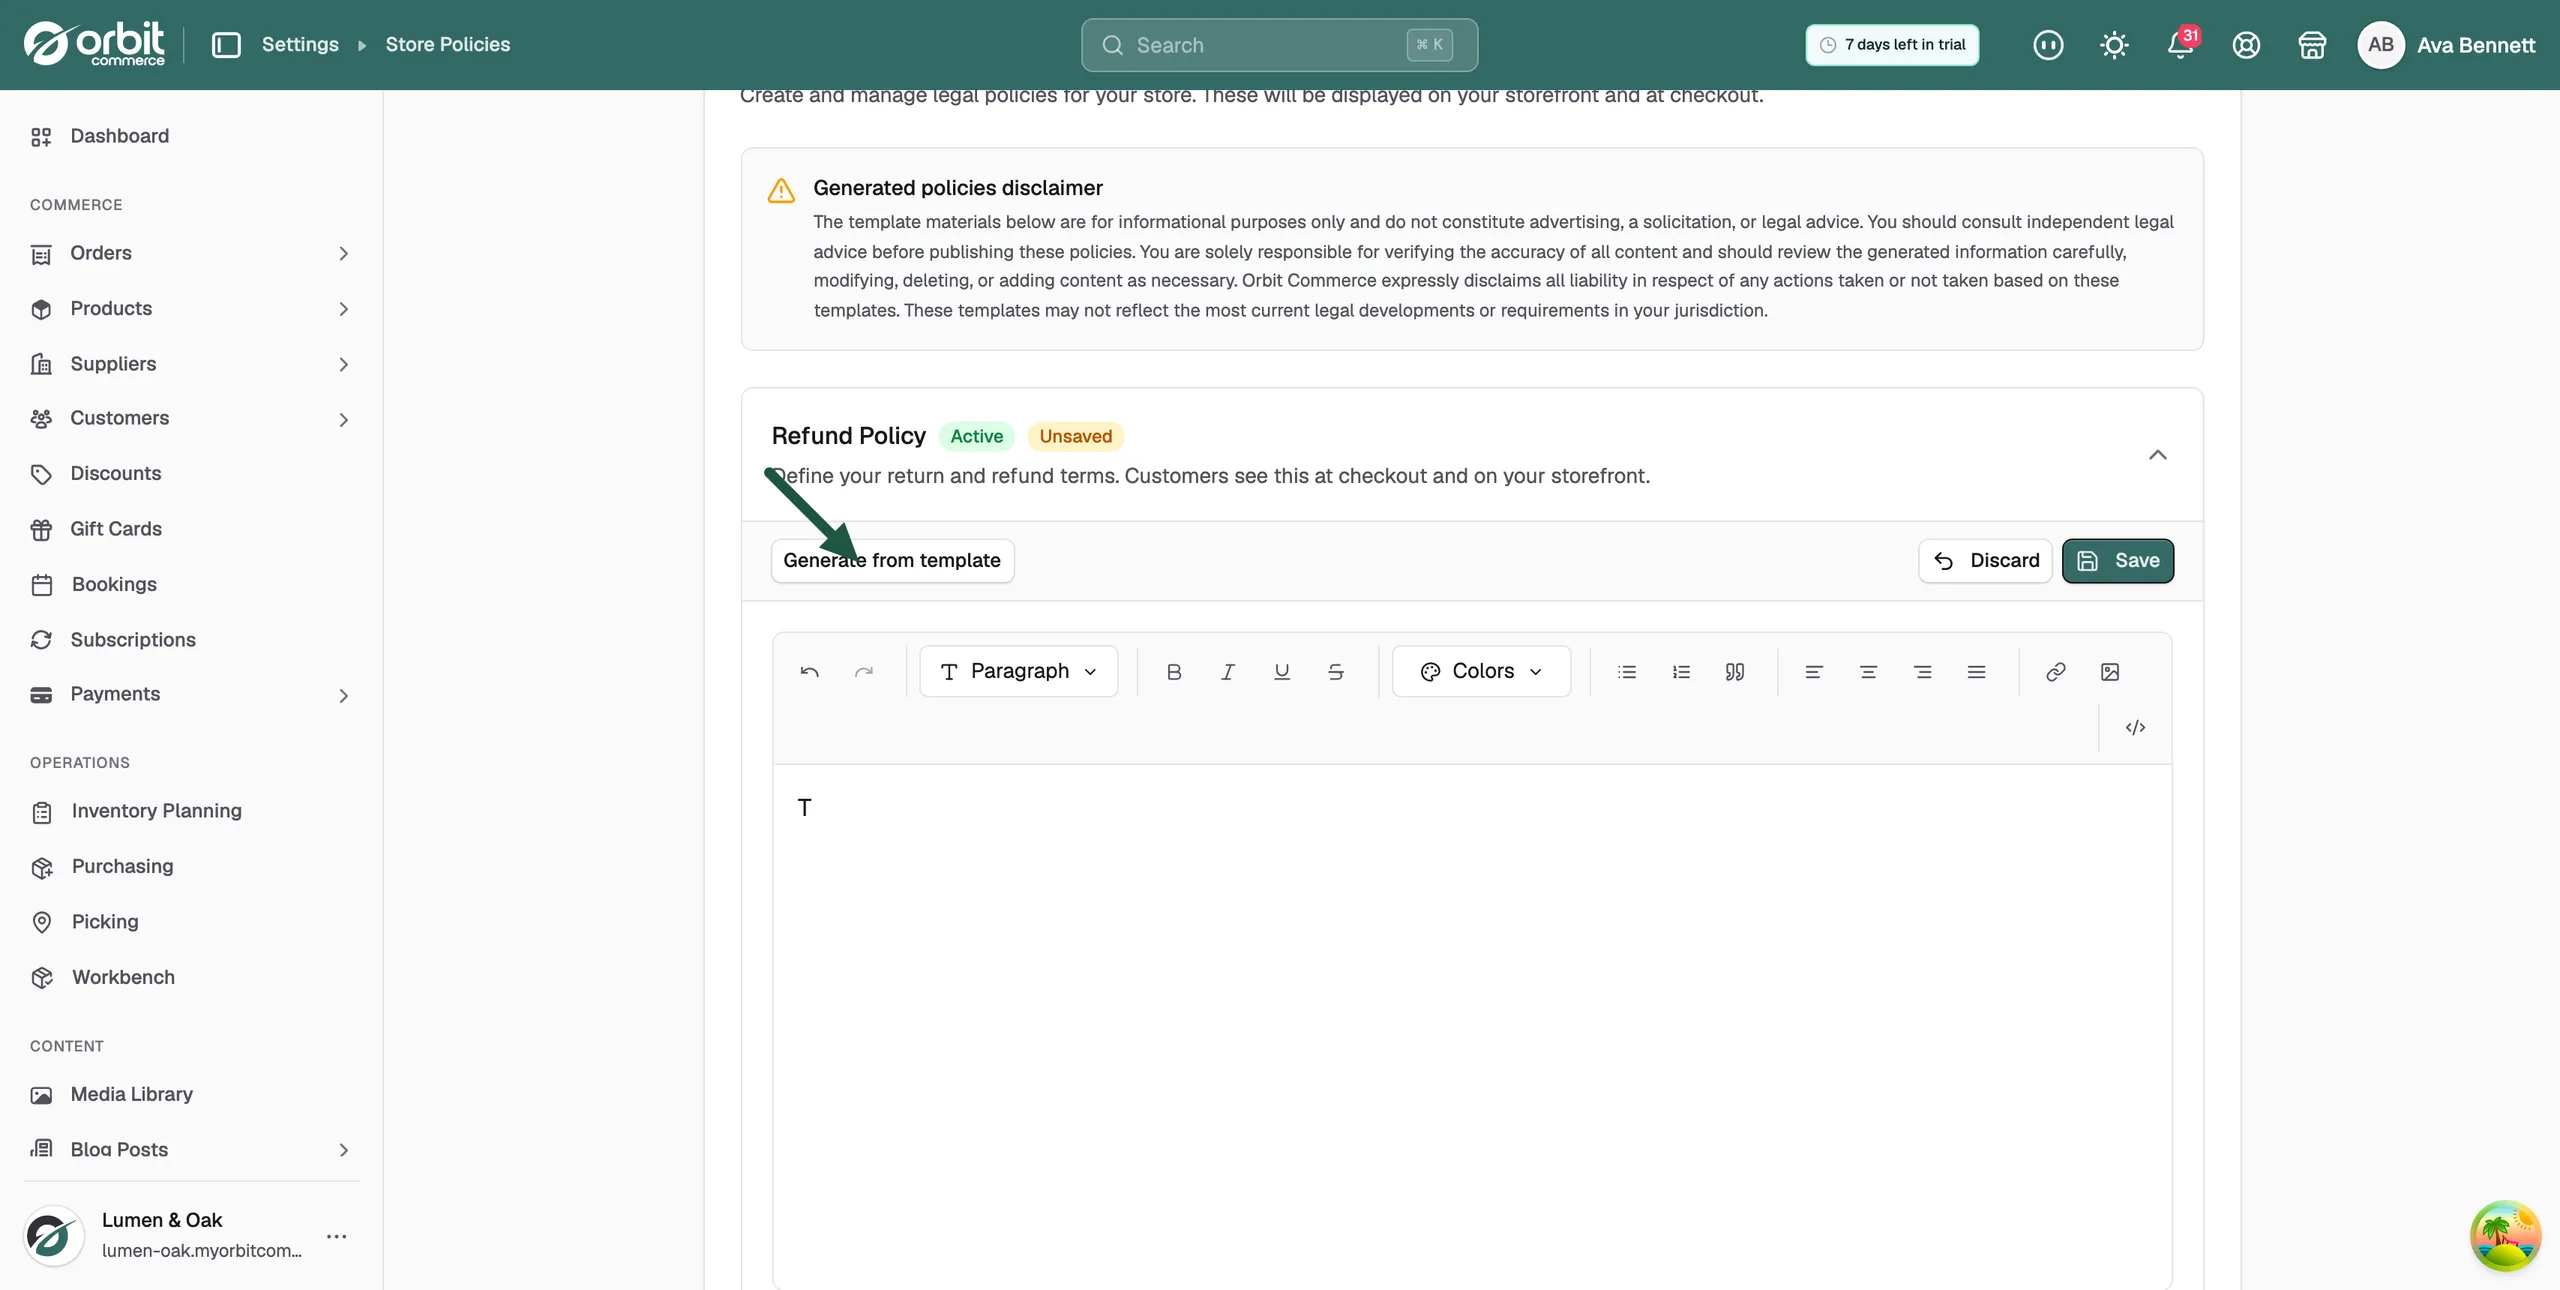The image size is (2560, 1290).
Task: Click the Picking location icon
Action: pos(41,923)
